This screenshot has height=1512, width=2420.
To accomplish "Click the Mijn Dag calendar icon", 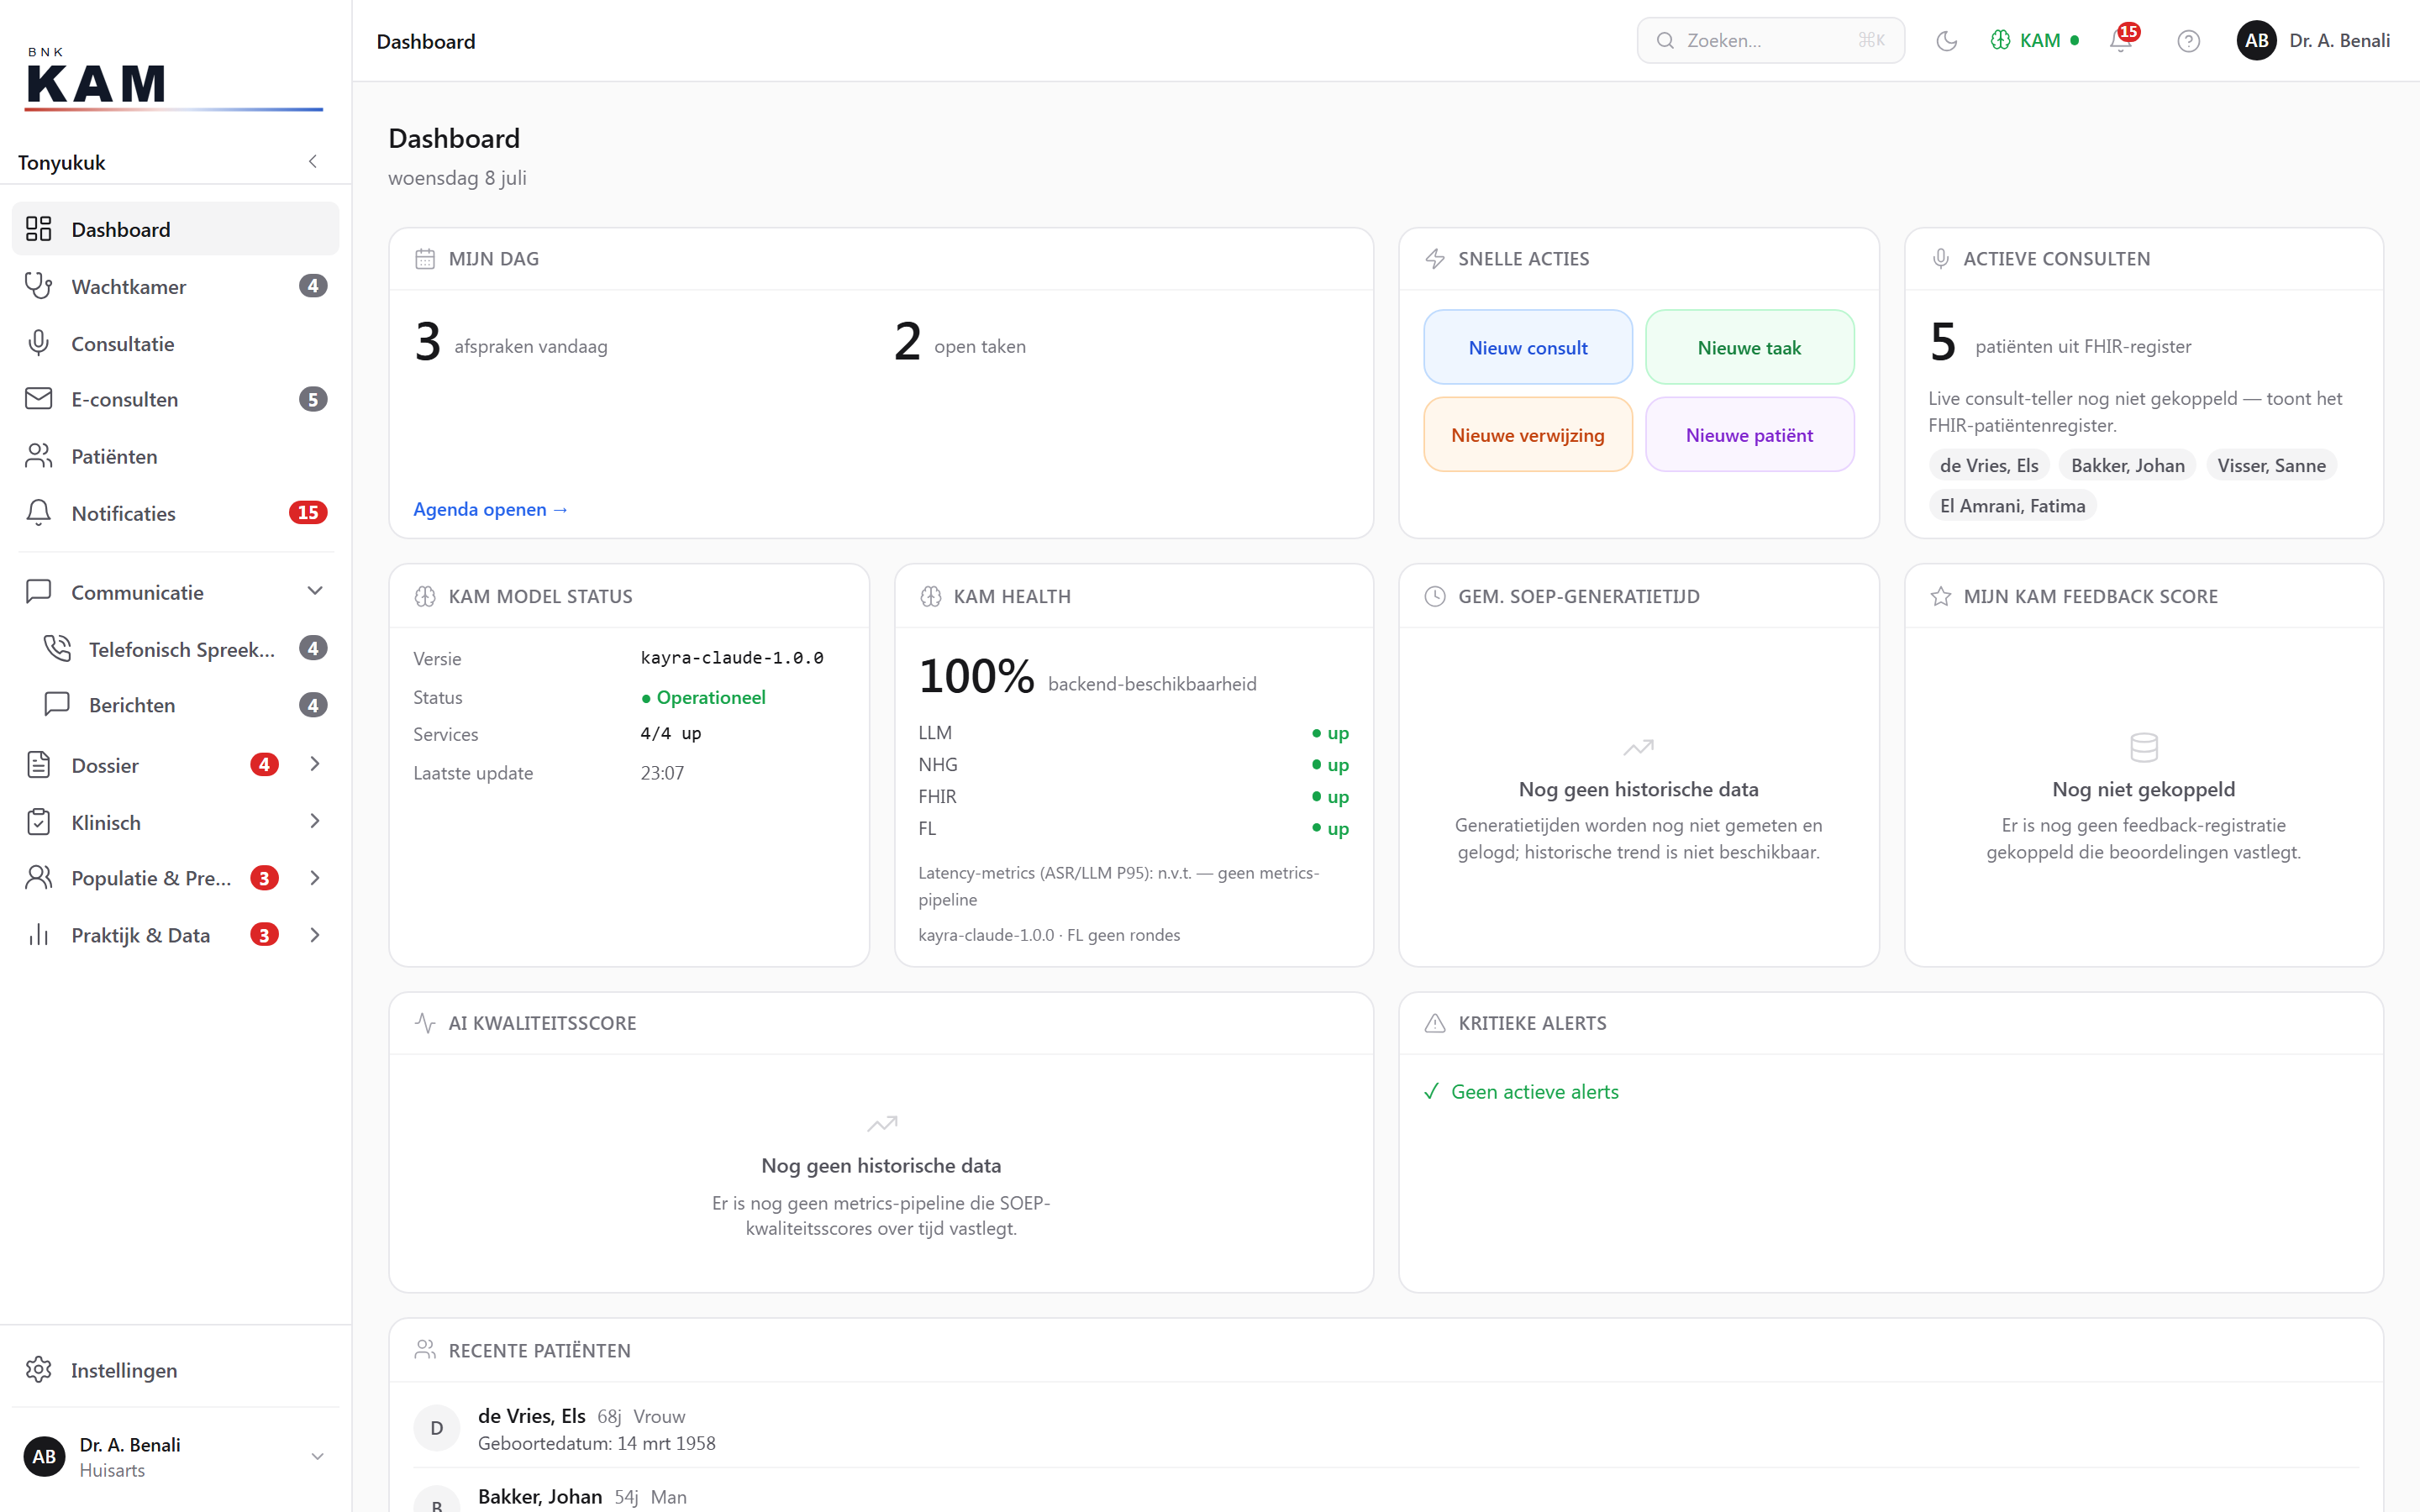I will [x=425, y=259].
